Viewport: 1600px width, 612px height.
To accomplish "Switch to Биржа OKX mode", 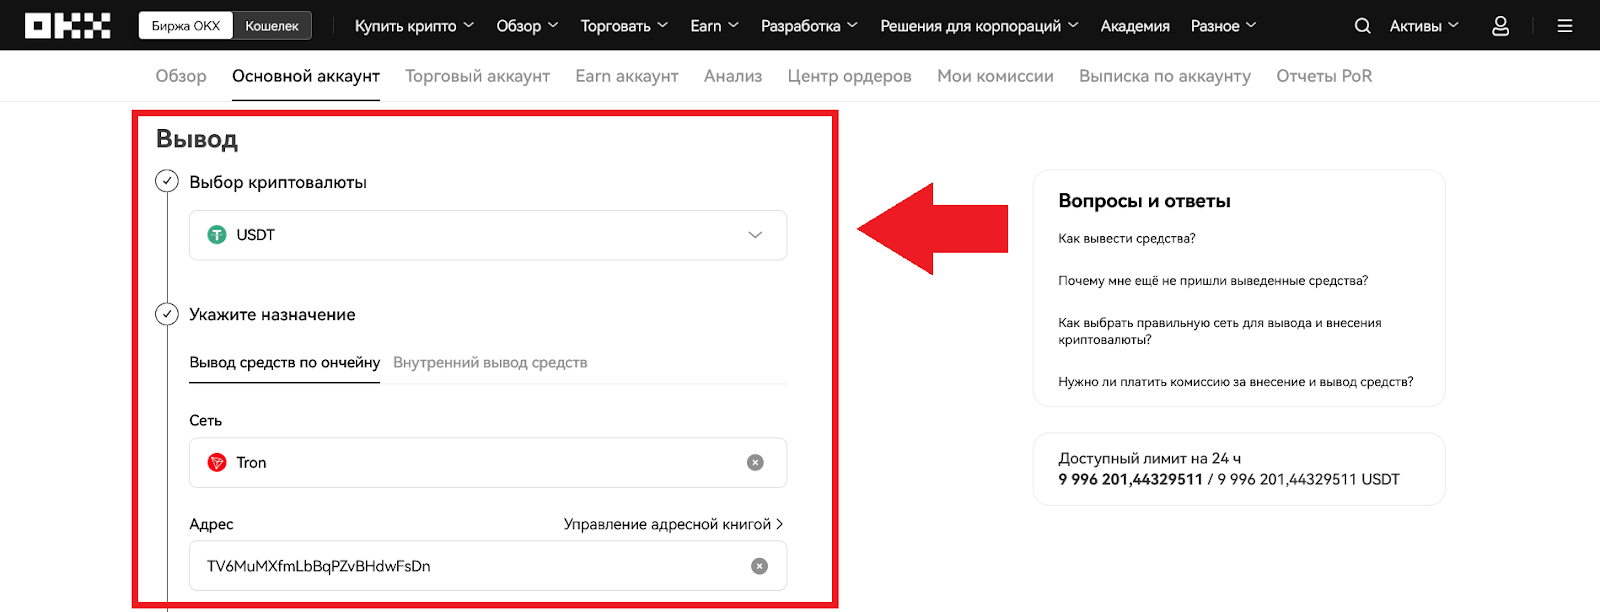I will (x=186, y=26).
